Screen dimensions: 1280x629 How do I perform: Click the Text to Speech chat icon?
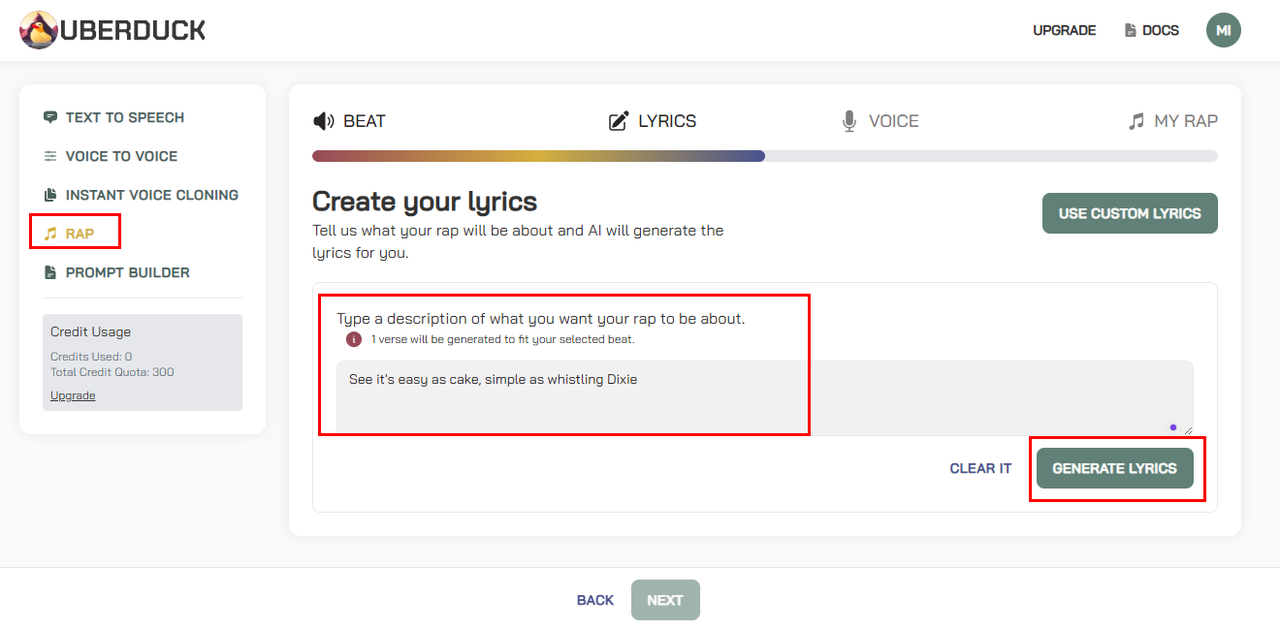[x=50, y=117]
